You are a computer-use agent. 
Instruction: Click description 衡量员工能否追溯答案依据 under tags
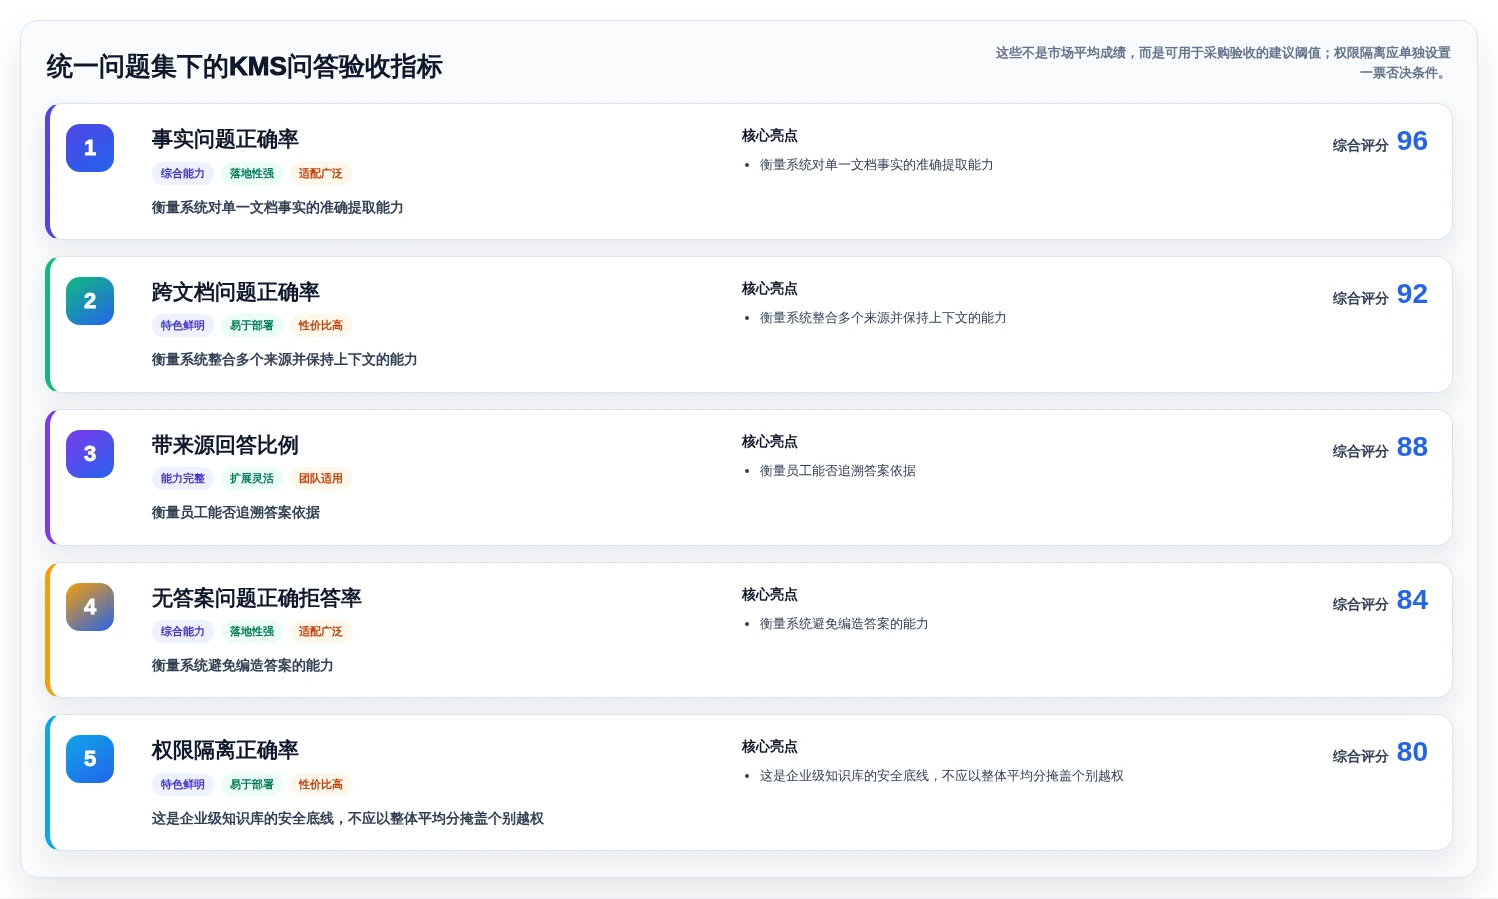pyautogui.click(x=236, y=512)
